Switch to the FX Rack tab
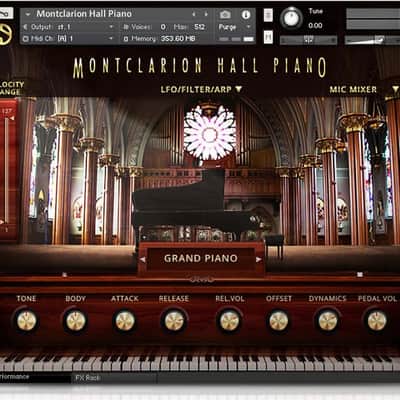This screenshot has width=400, height=400. coord(87,378)
